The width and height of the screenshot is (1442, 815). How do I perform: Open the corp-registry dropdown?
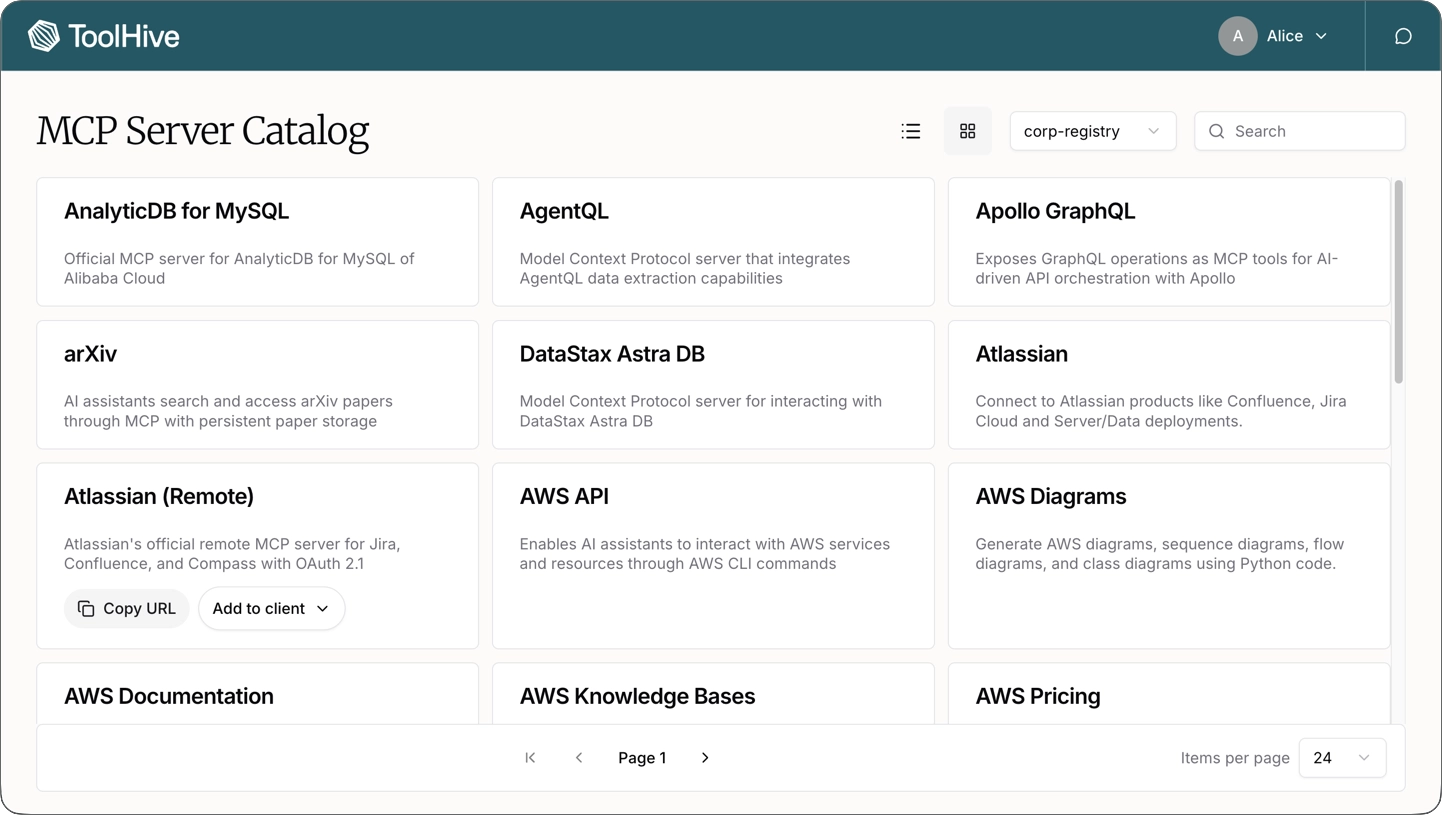pyautogui.click(x=1092, y=131)
